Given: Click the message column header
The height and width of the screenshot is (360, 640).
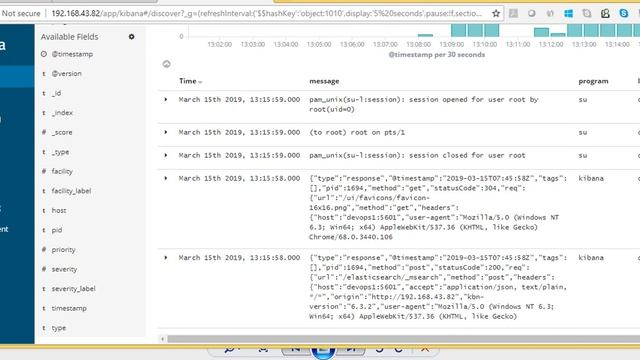Looking at the screenshot, I should (324, 81).
